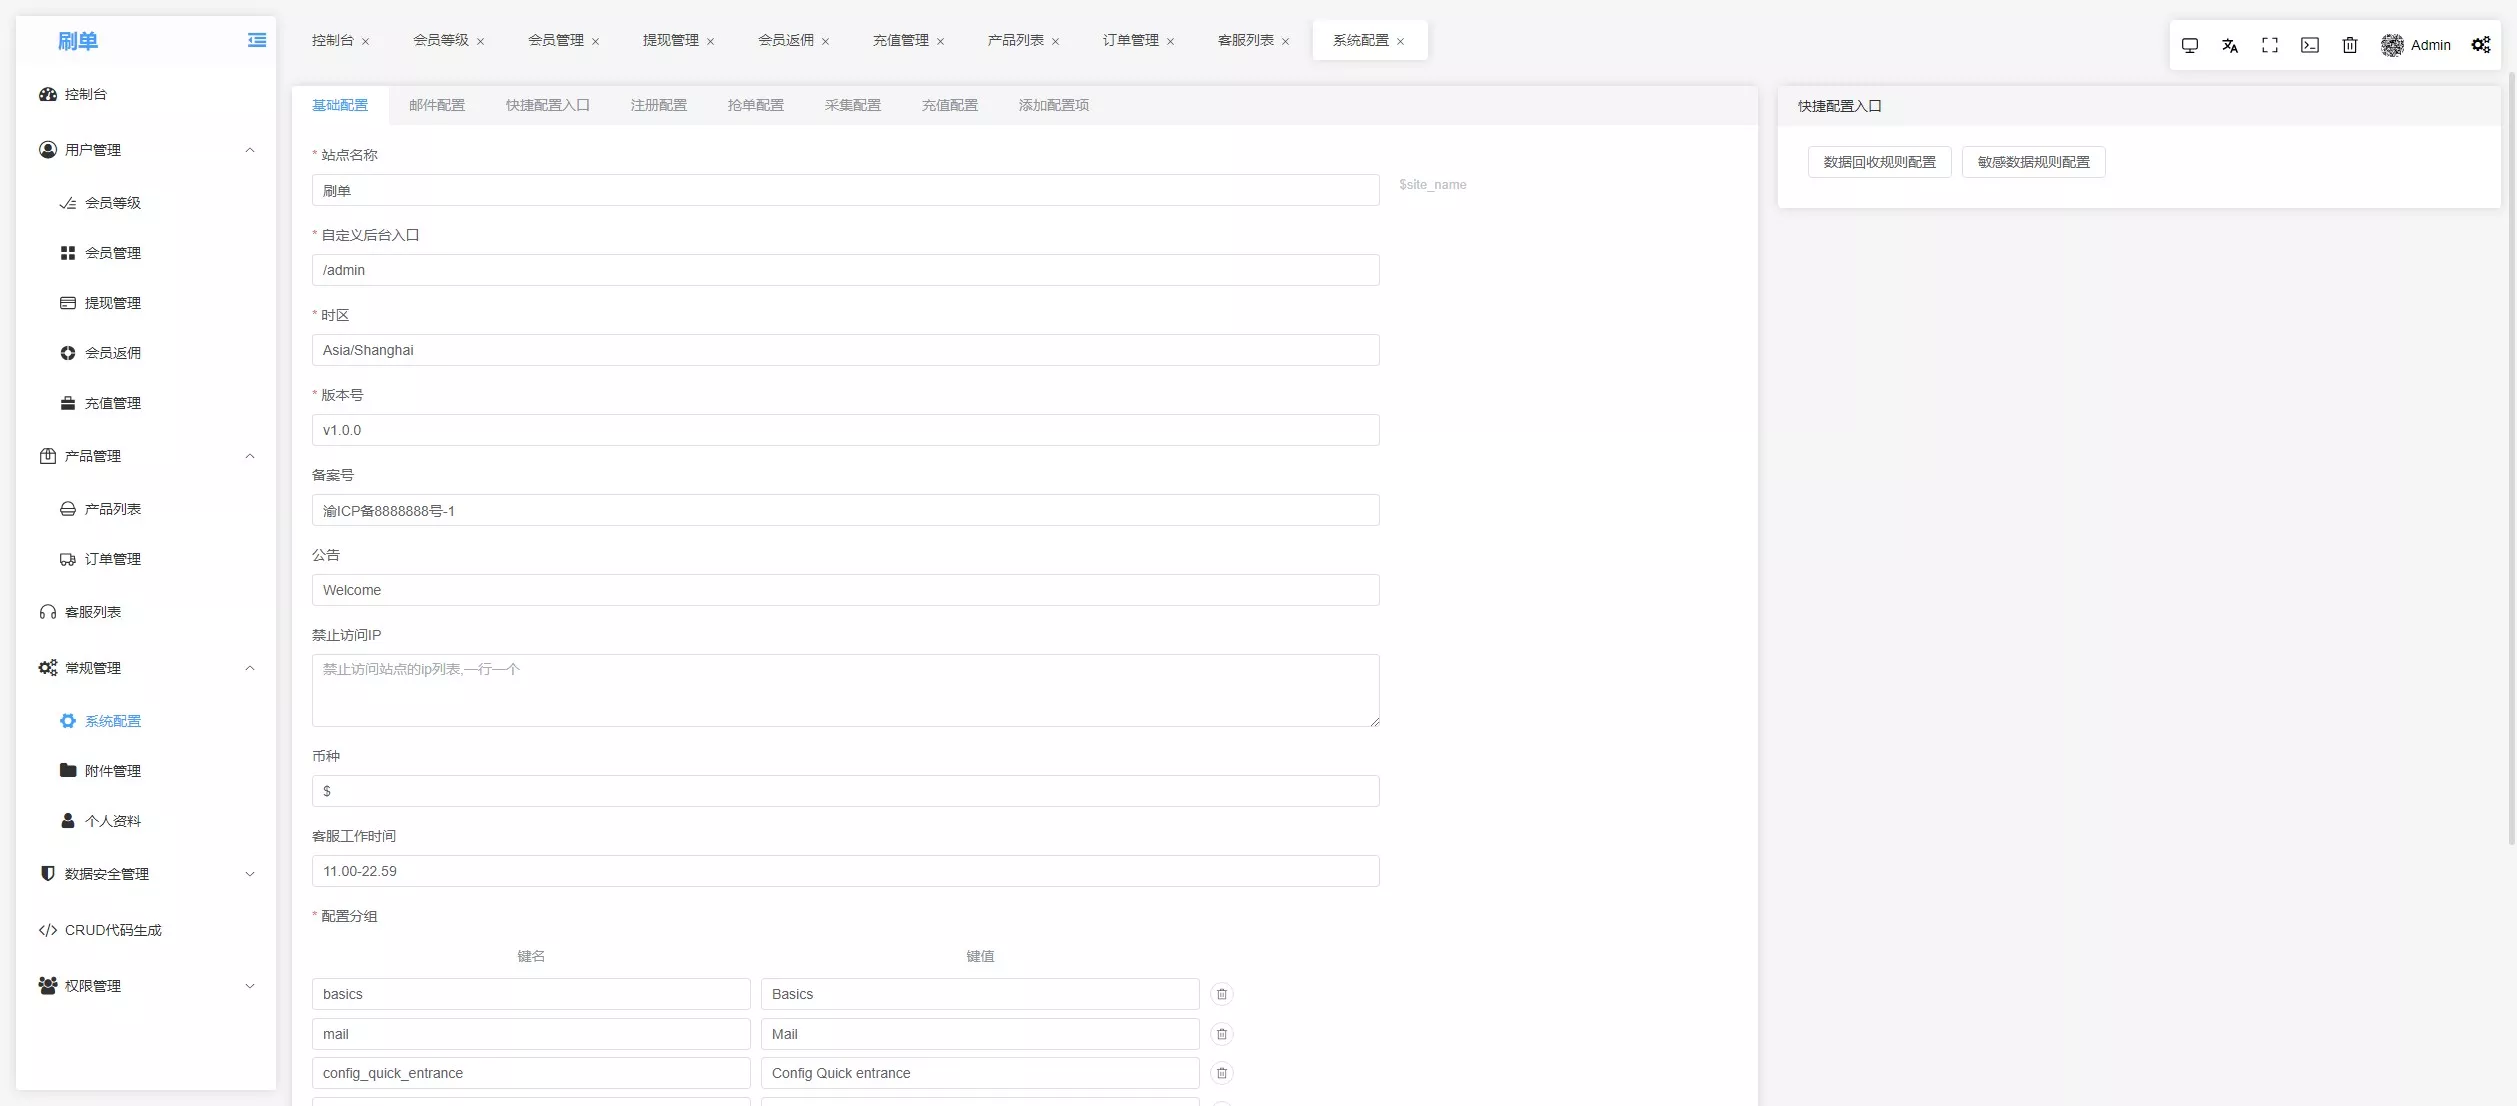Close the 订单管理 tab
2517x1106 pixels.
pyautogui.click(x=1170, y=41)
